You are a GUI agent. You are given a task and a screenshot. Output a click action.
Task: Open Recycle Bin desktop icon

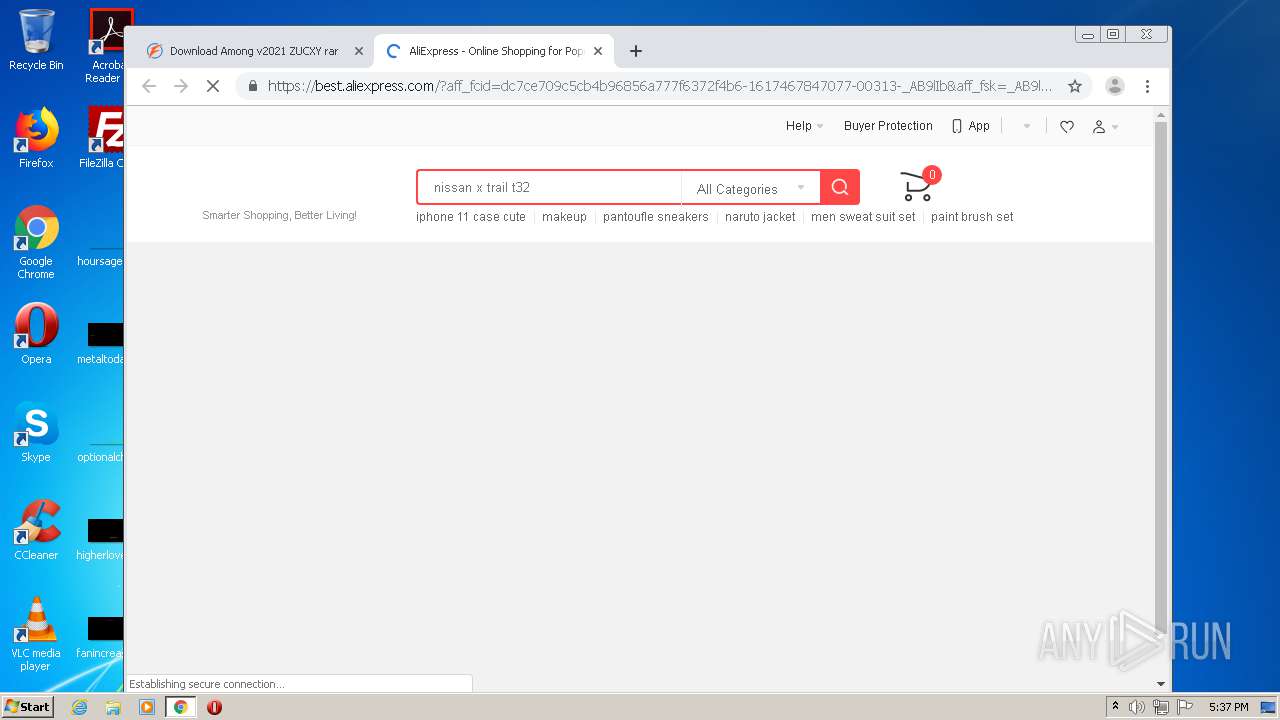pyautogui.click(x=36, y=40)
